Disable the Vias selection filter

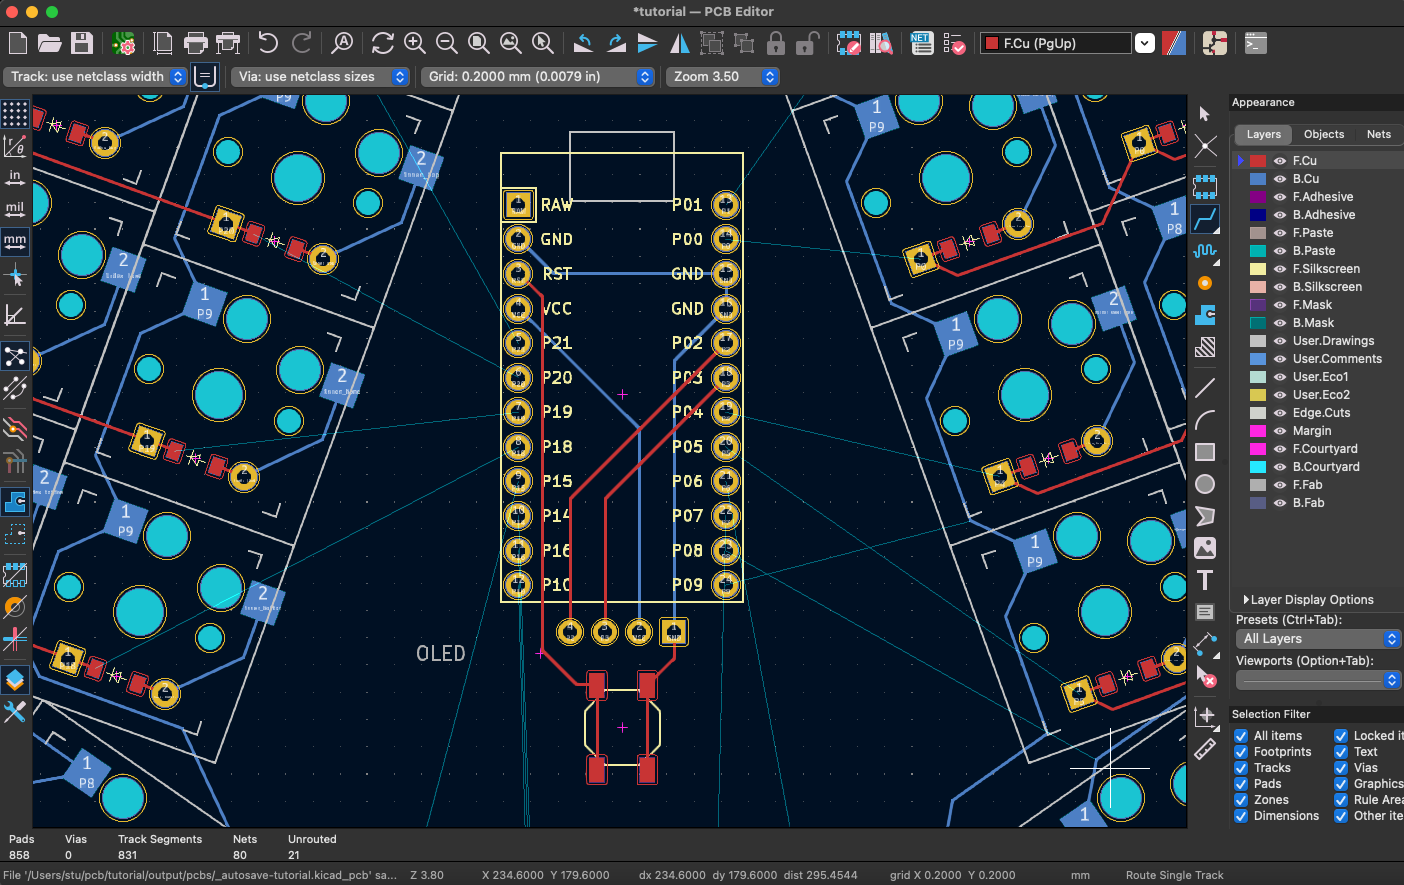coord(1340,767)
